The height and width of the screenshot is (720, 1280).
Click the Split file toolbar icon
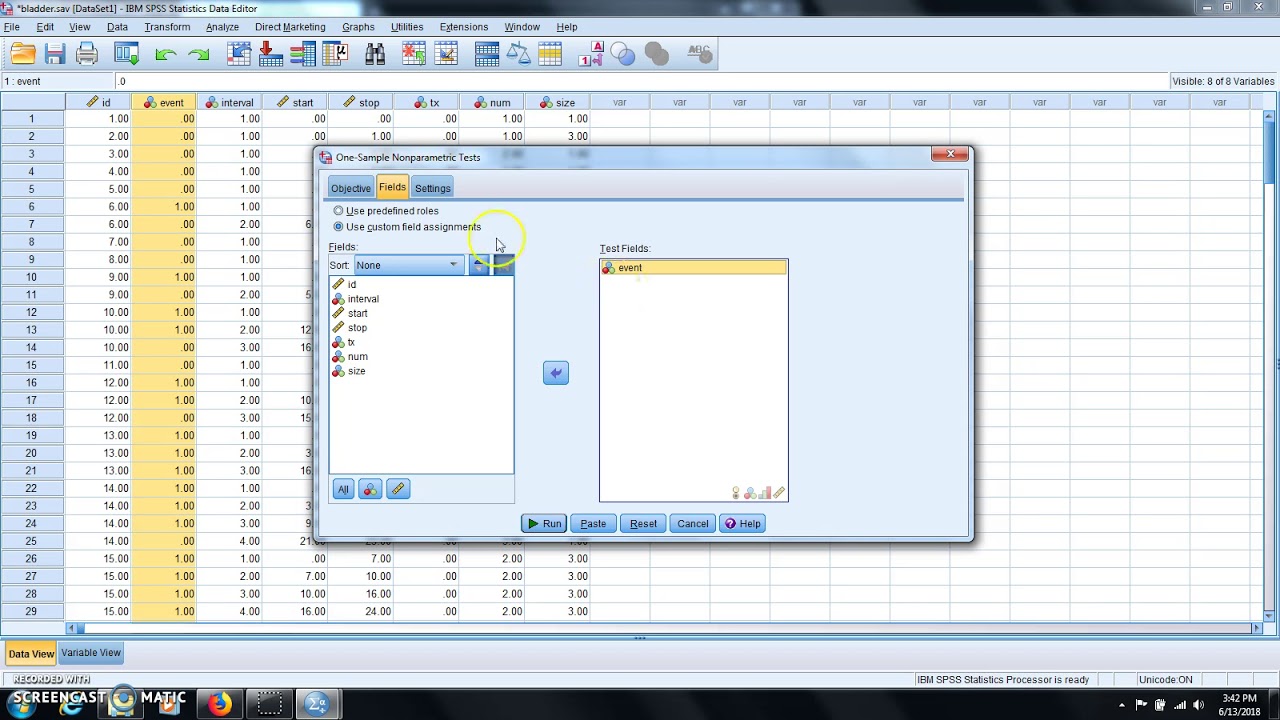click(x=487, y=54)
